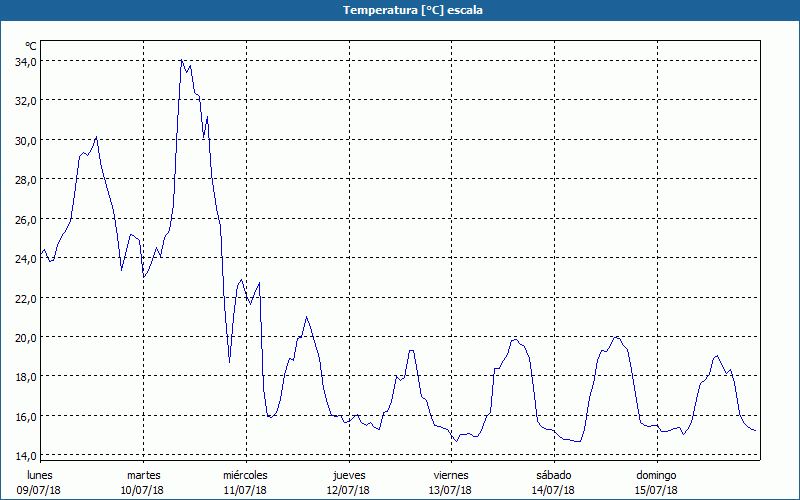Select the 28,0 axis value

pyautogui.click(x=26, y=180)
